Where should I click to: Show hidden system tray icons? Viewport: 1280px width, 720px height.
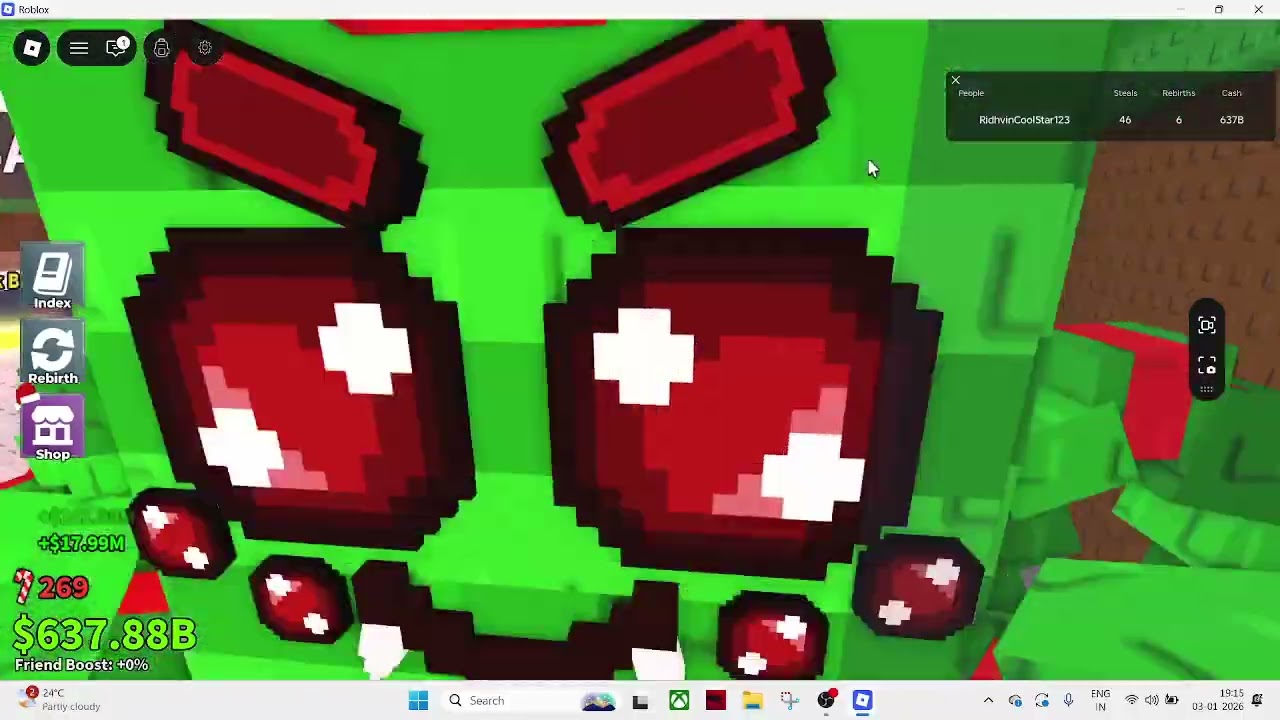988,701
